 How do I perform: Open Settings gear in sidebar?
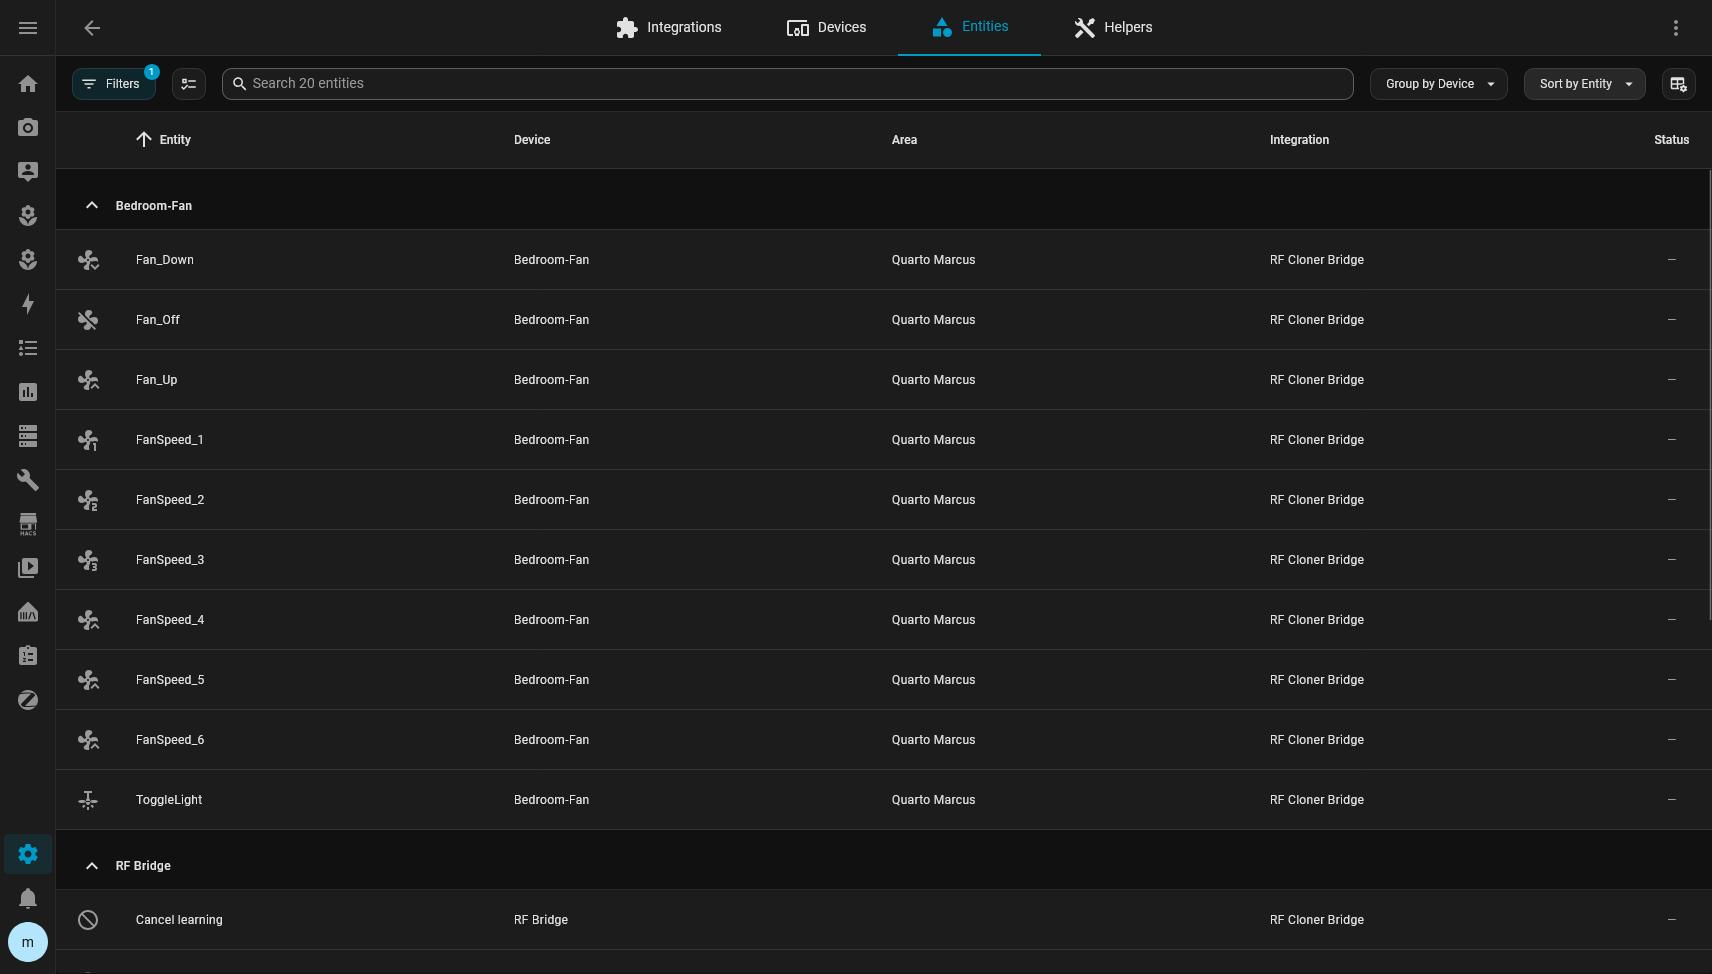click(28, 854)
